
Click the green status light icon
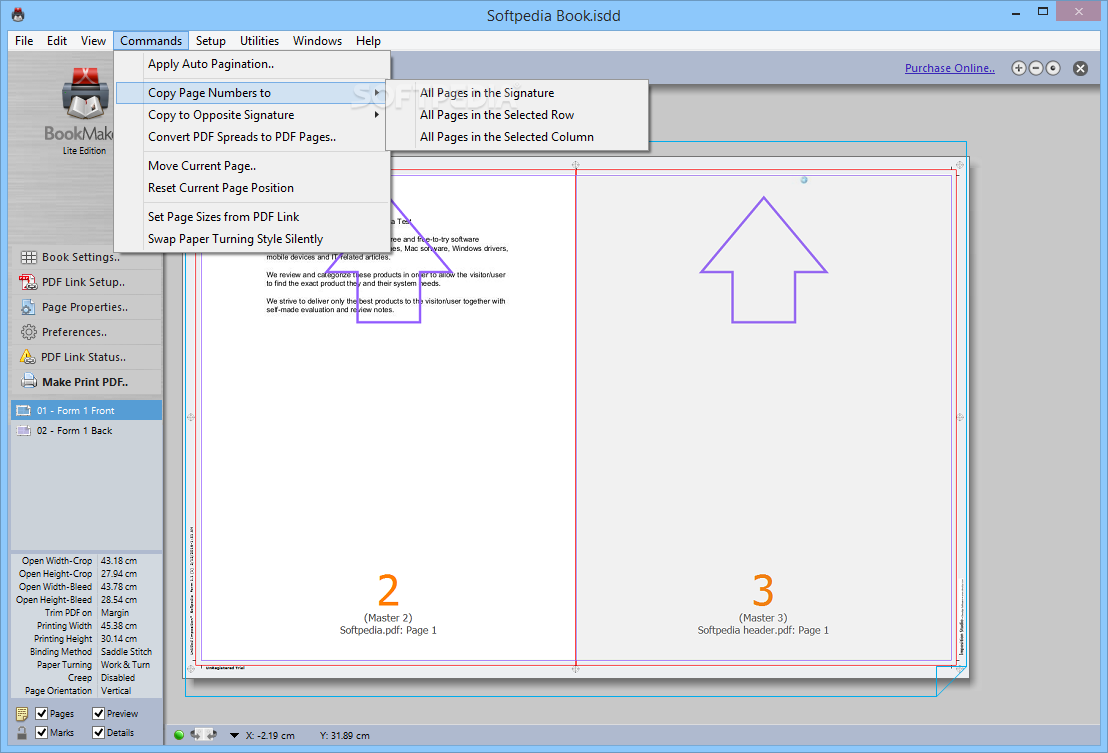(179, 735)
